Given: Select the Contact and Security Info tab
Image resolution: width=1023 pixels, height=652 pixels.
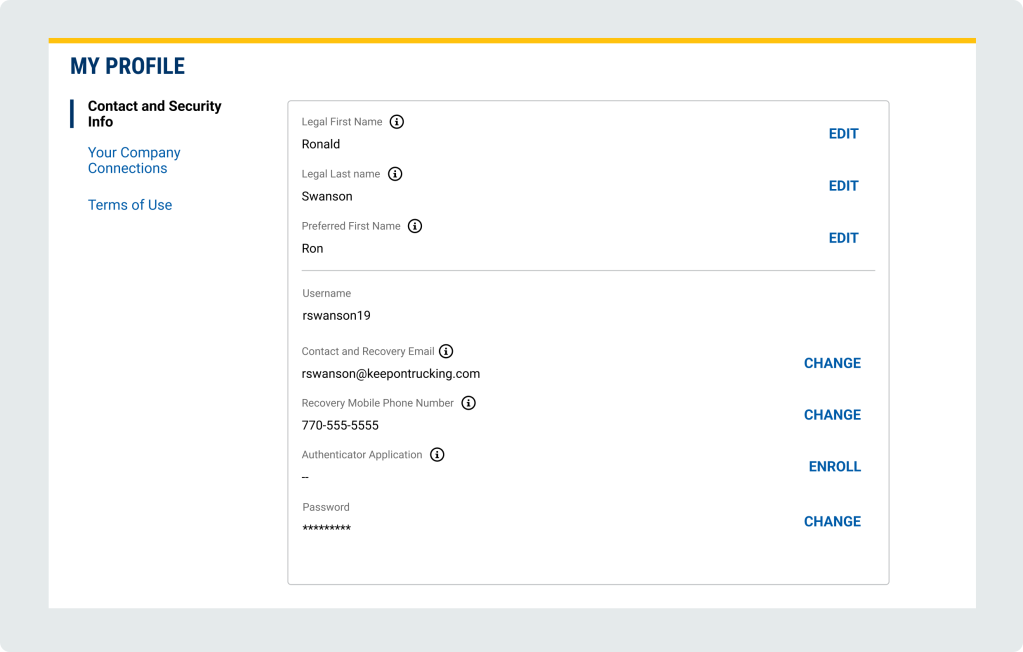Looking at the screenshot, I should pos(154,114).
